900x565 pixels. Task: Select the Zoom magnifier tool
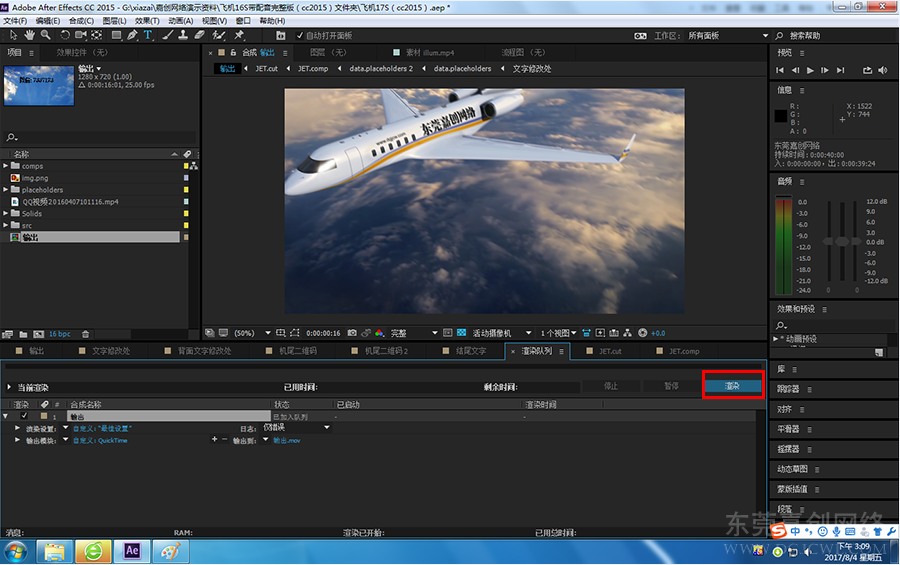(45, 35)
